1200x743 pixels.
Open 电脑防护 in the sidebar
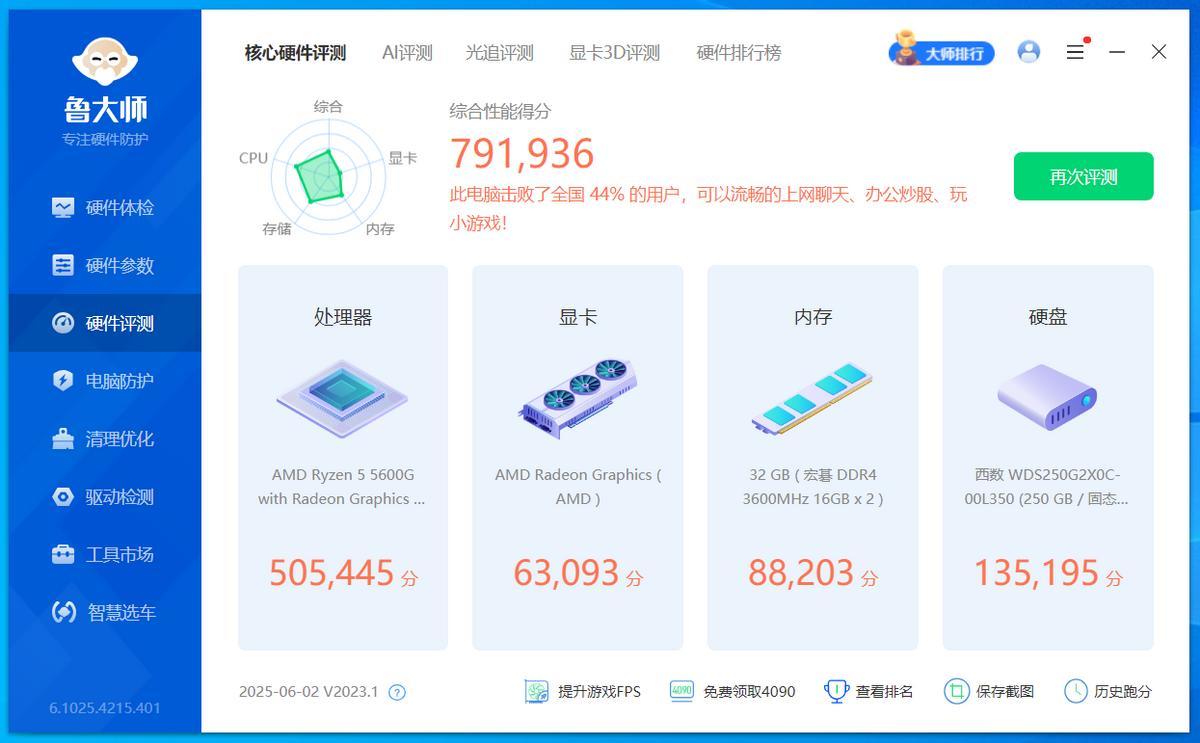104,381
